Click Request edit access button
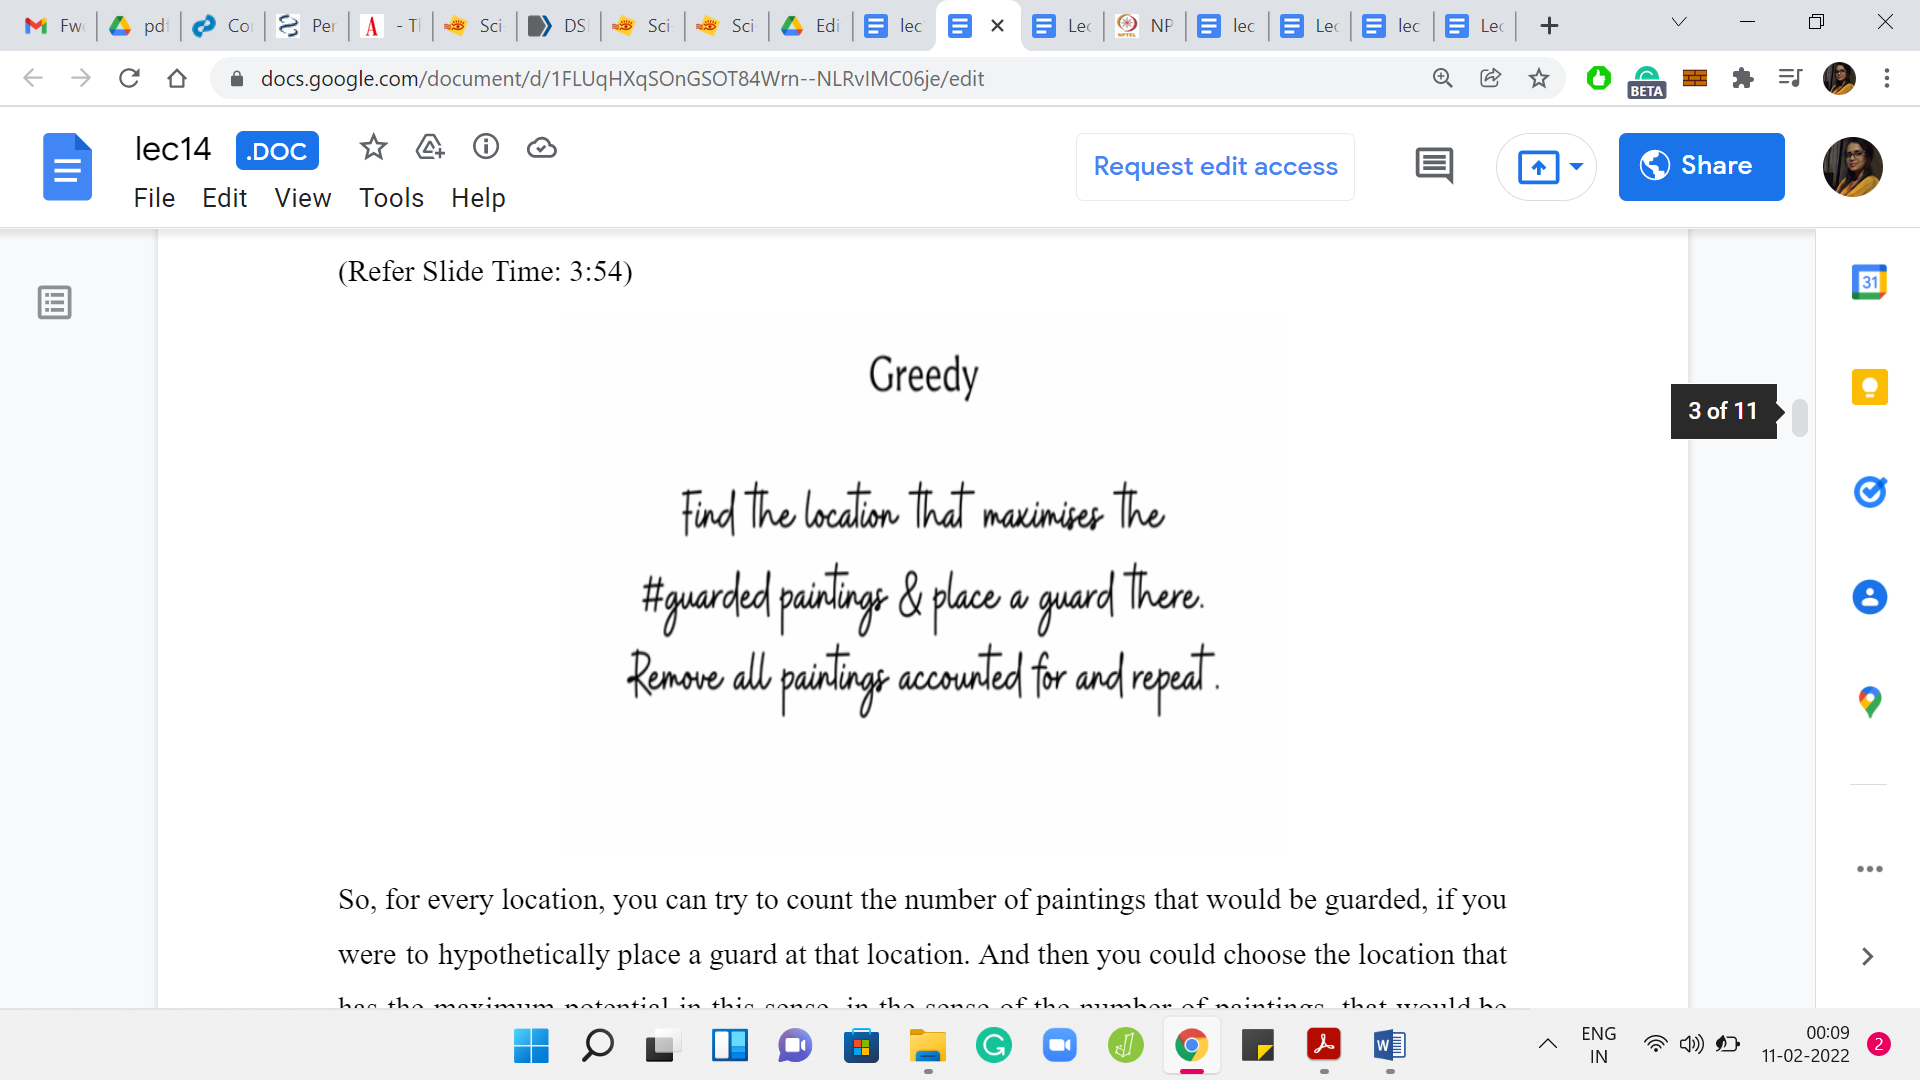 coord(1215,166)
